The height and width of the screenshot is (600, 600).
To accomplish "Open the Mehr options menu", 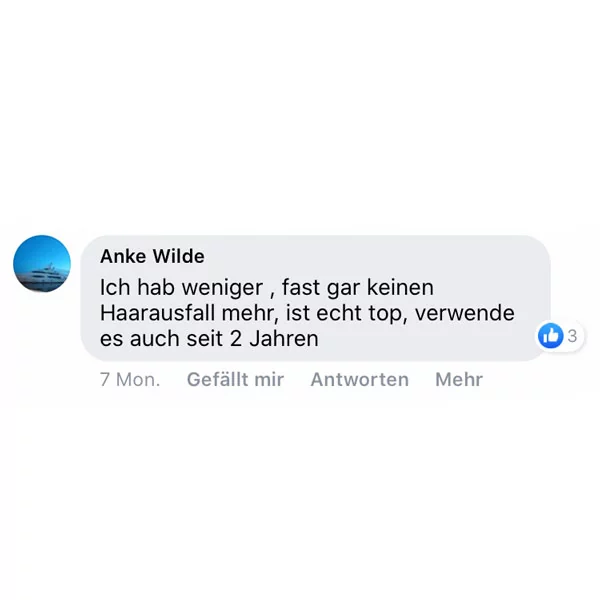I will pos(459,380).
